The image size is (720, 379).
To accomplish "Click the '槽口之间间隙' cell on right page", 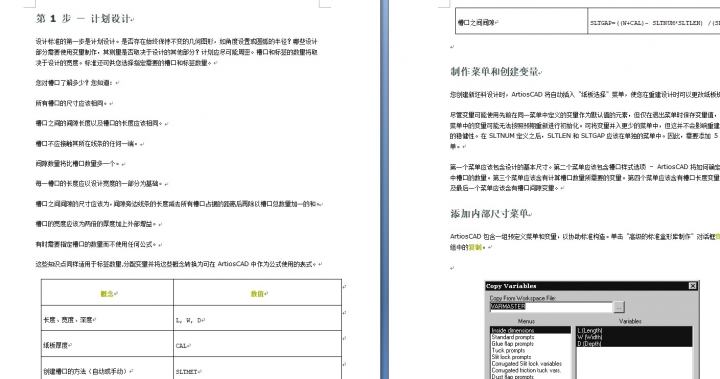I will coord(522,22).
